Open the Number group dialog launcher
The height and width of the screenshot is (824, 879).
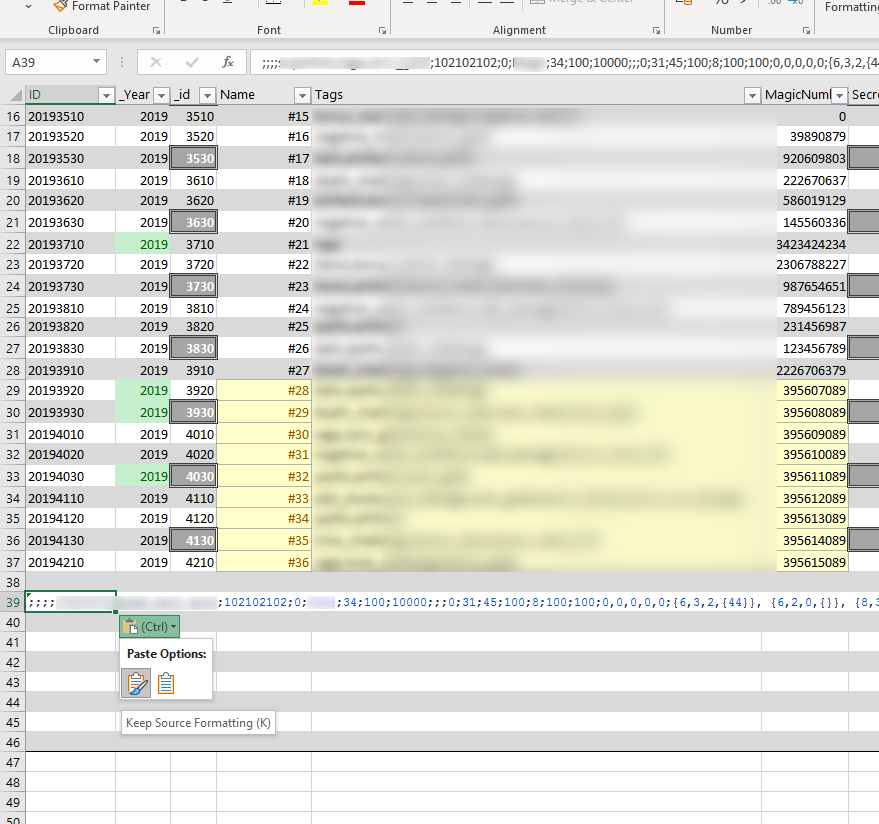pyautogui.click(x=806, y=30)
